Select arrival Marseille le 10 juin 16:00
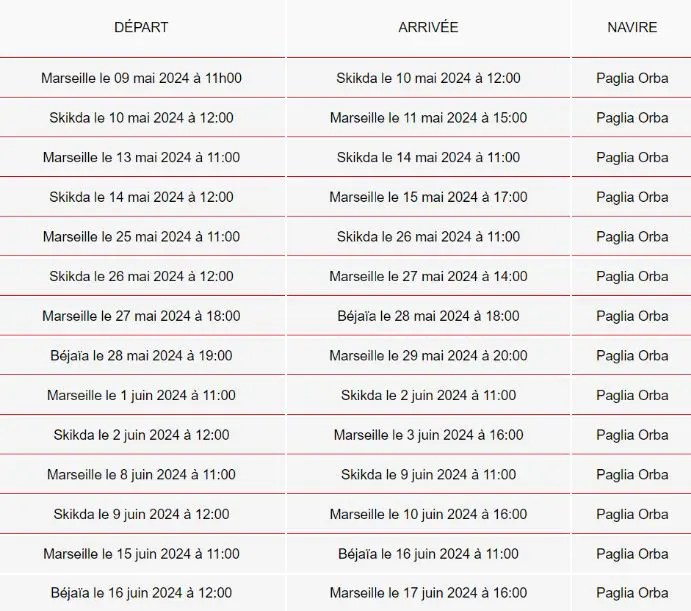The height and width of the screenshot is (611, 691). click(428, 514)
